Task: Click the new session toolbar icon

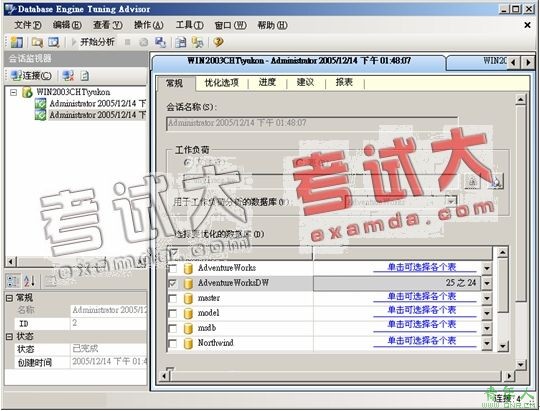Action: coord(17,42)
